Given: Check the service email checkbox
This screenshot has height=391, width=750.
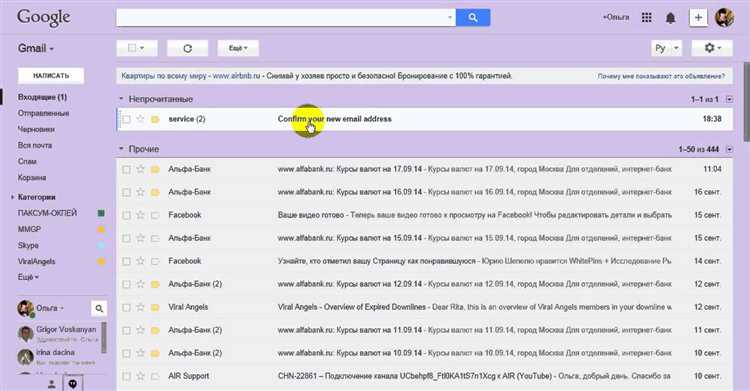Looking at the screenshot, I should pos(126,119).
